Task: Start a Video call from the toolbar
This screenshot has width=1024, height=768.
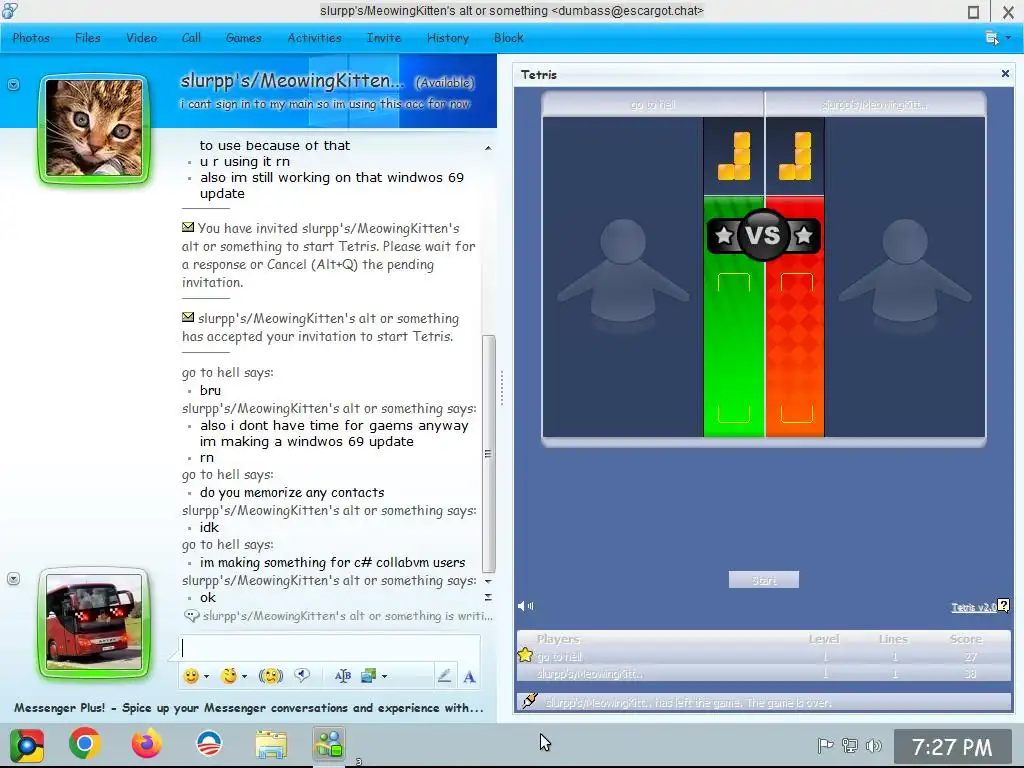Action: tap(142, 38)
